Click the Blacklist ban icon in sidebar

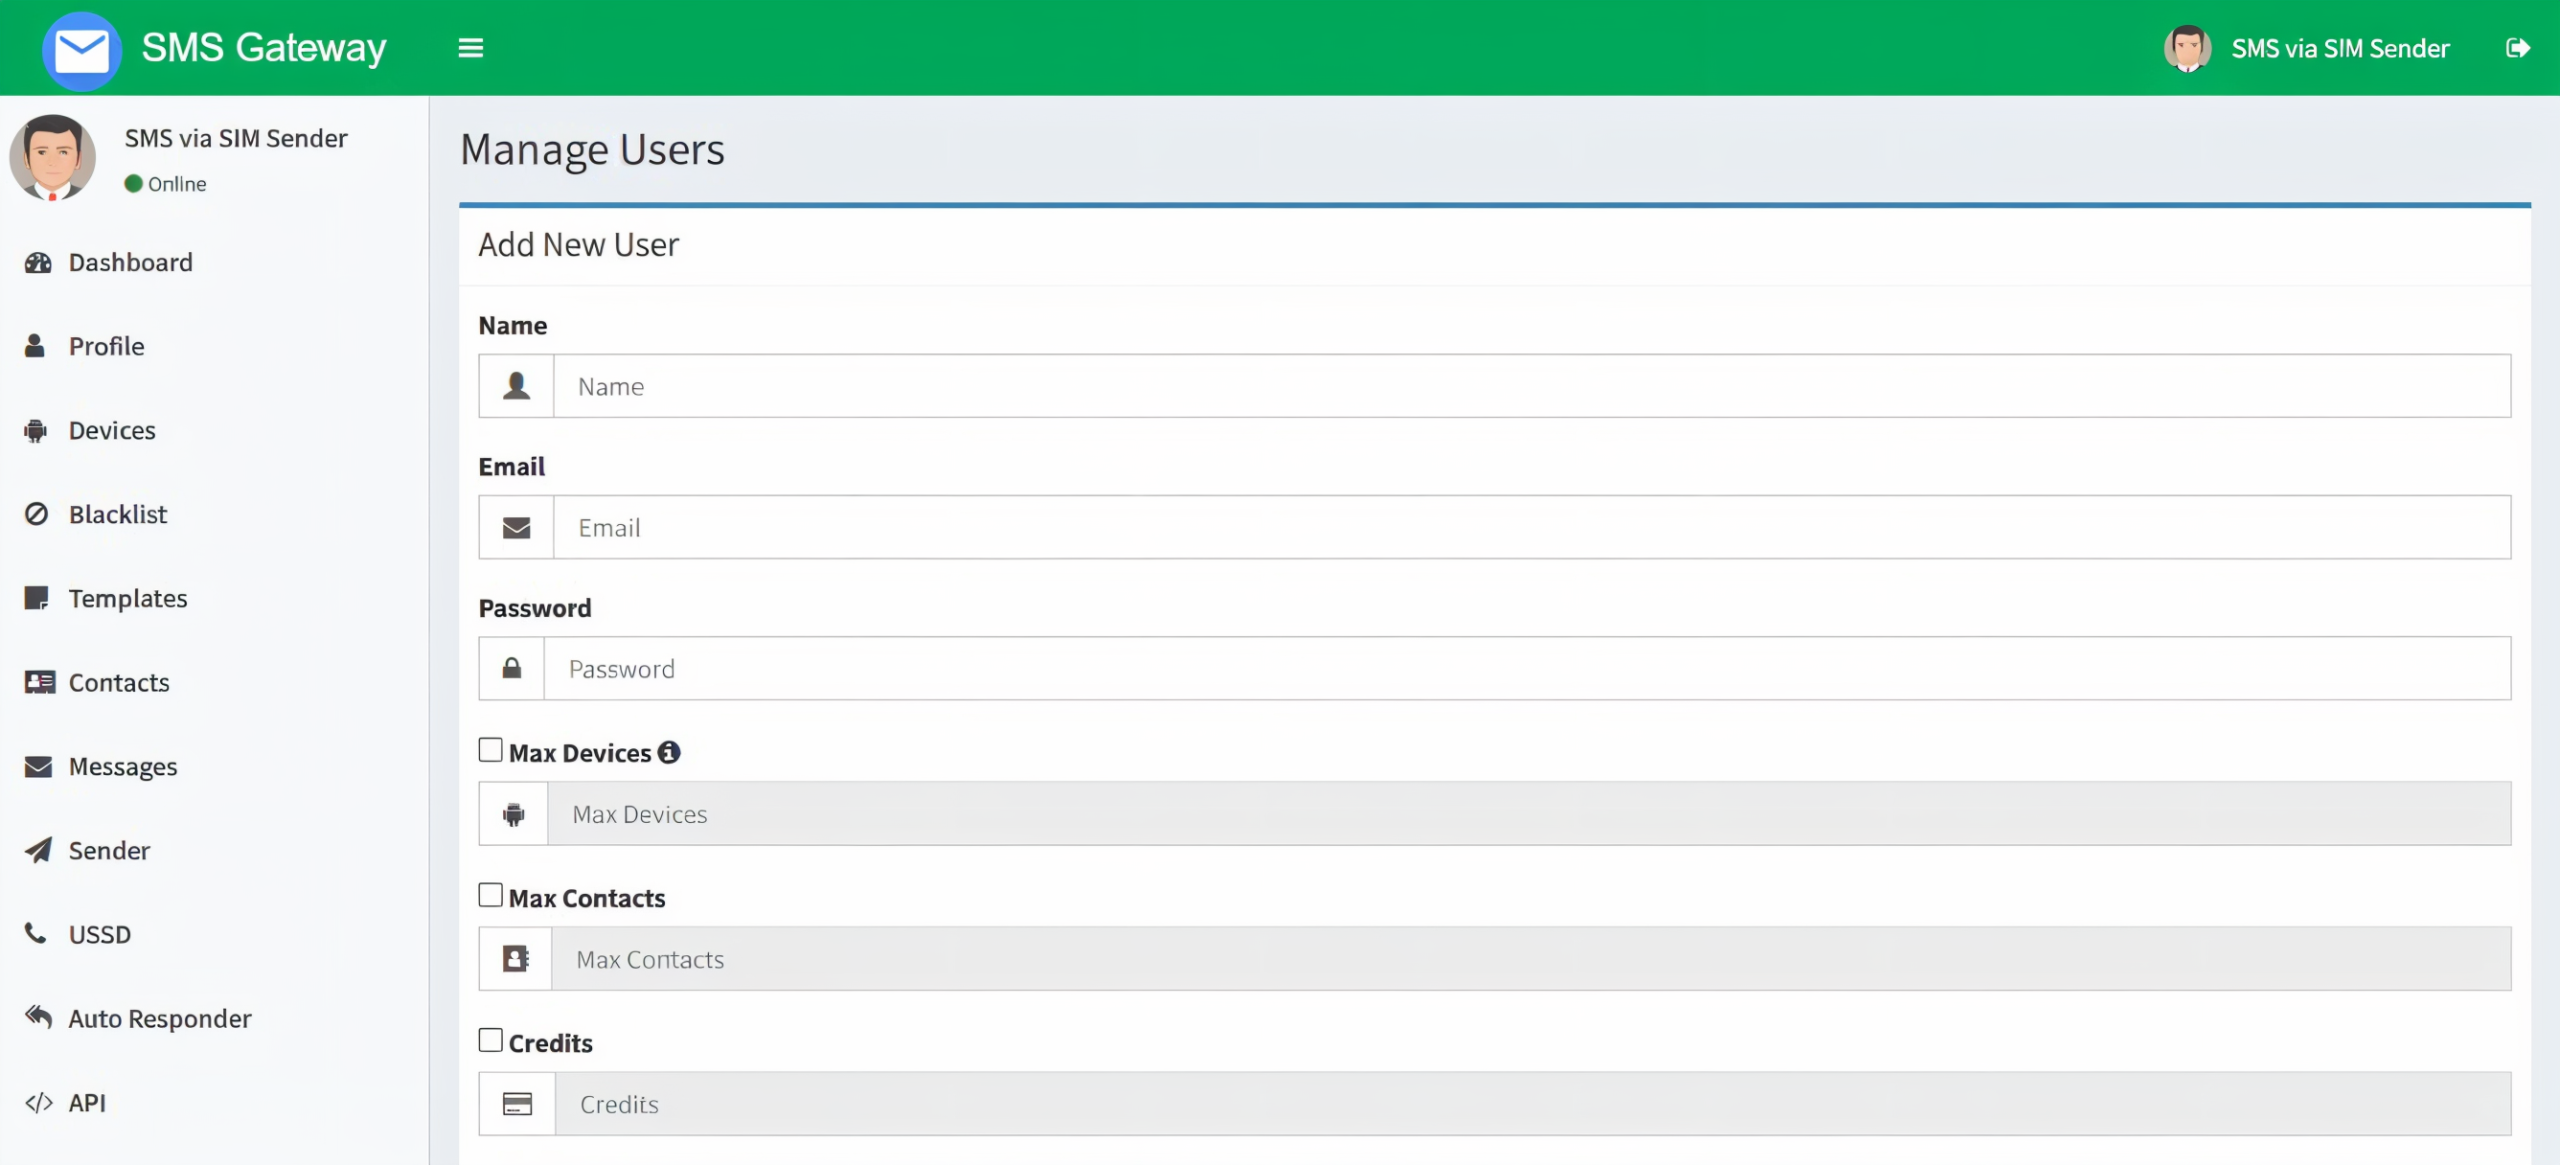37,514
